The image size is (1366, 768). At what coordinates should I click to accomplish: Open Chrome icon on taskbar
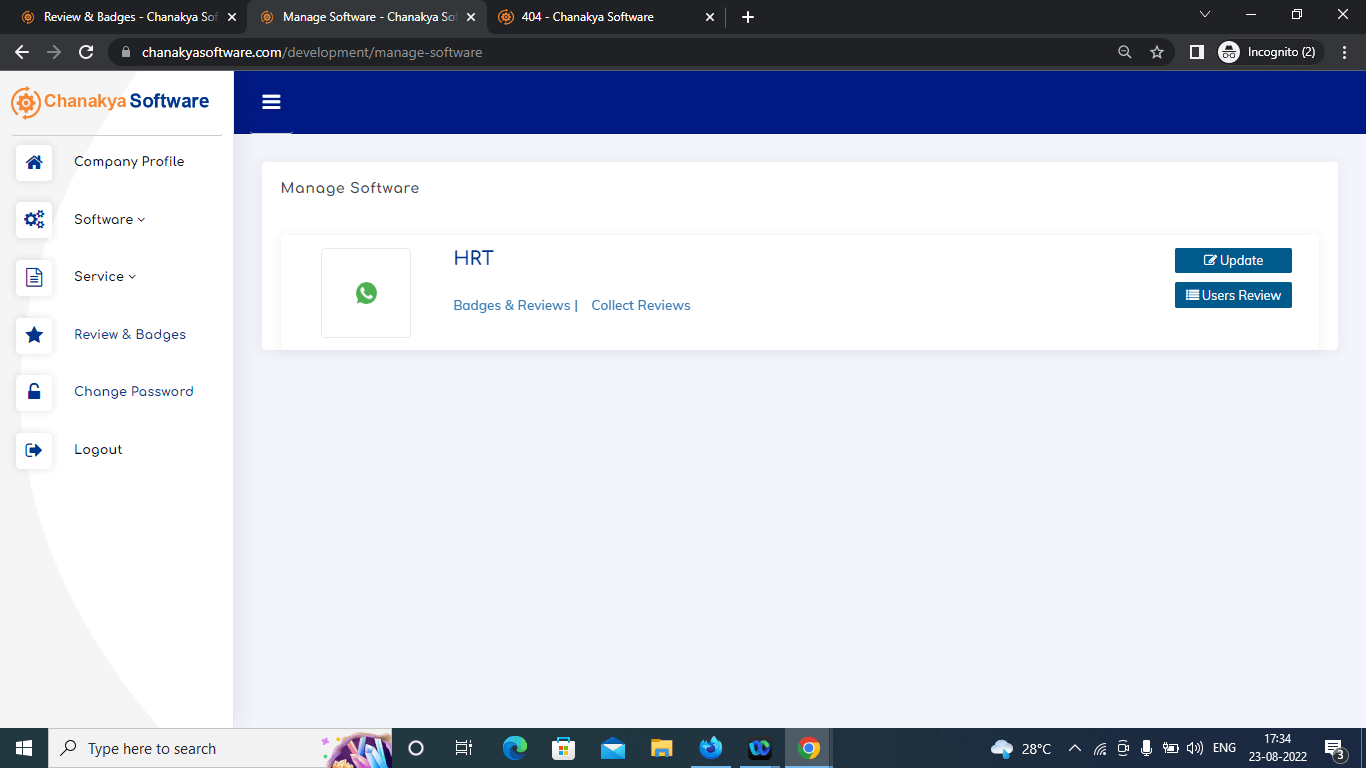pos(809,748)
